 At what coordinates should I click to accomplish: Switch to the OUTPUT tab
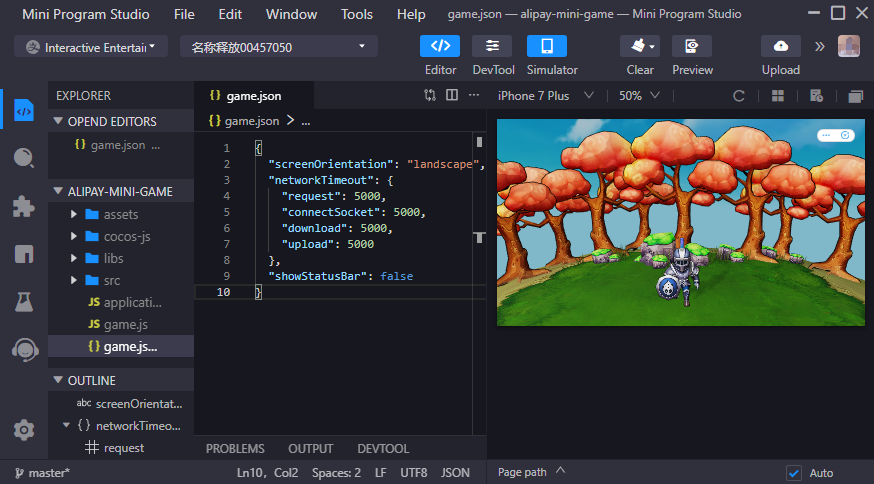click(x=310, y=449)
